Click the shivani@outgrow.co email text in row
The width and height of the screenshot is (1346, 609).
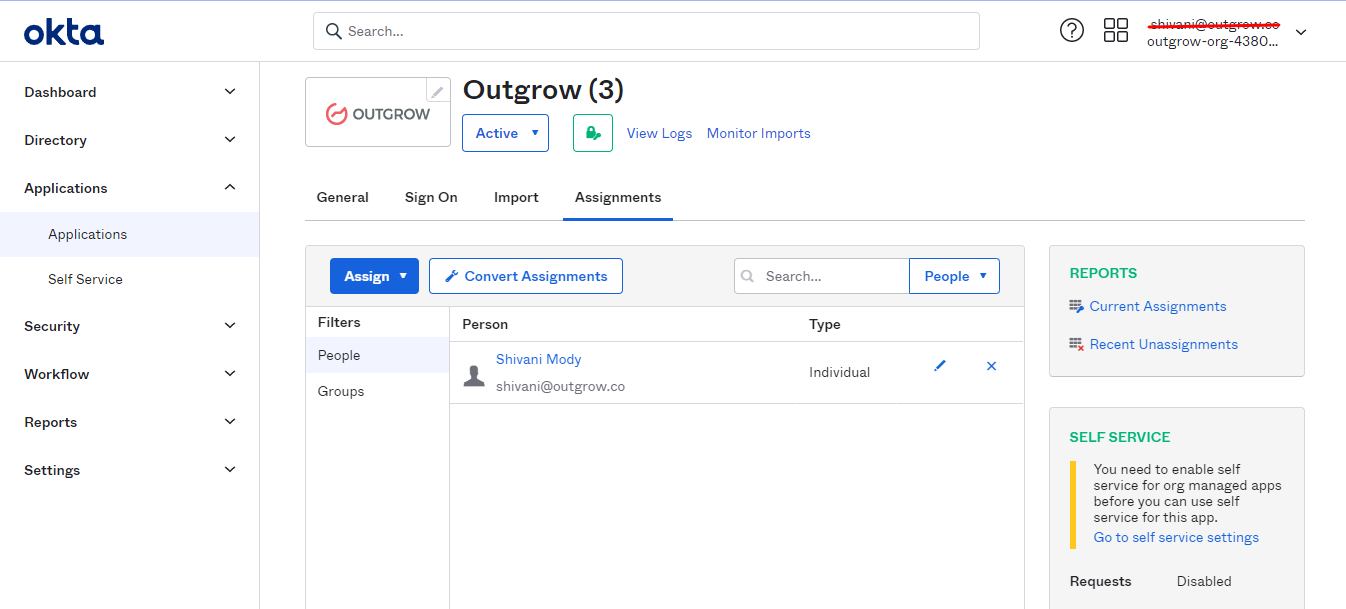(x=560, y=386)
